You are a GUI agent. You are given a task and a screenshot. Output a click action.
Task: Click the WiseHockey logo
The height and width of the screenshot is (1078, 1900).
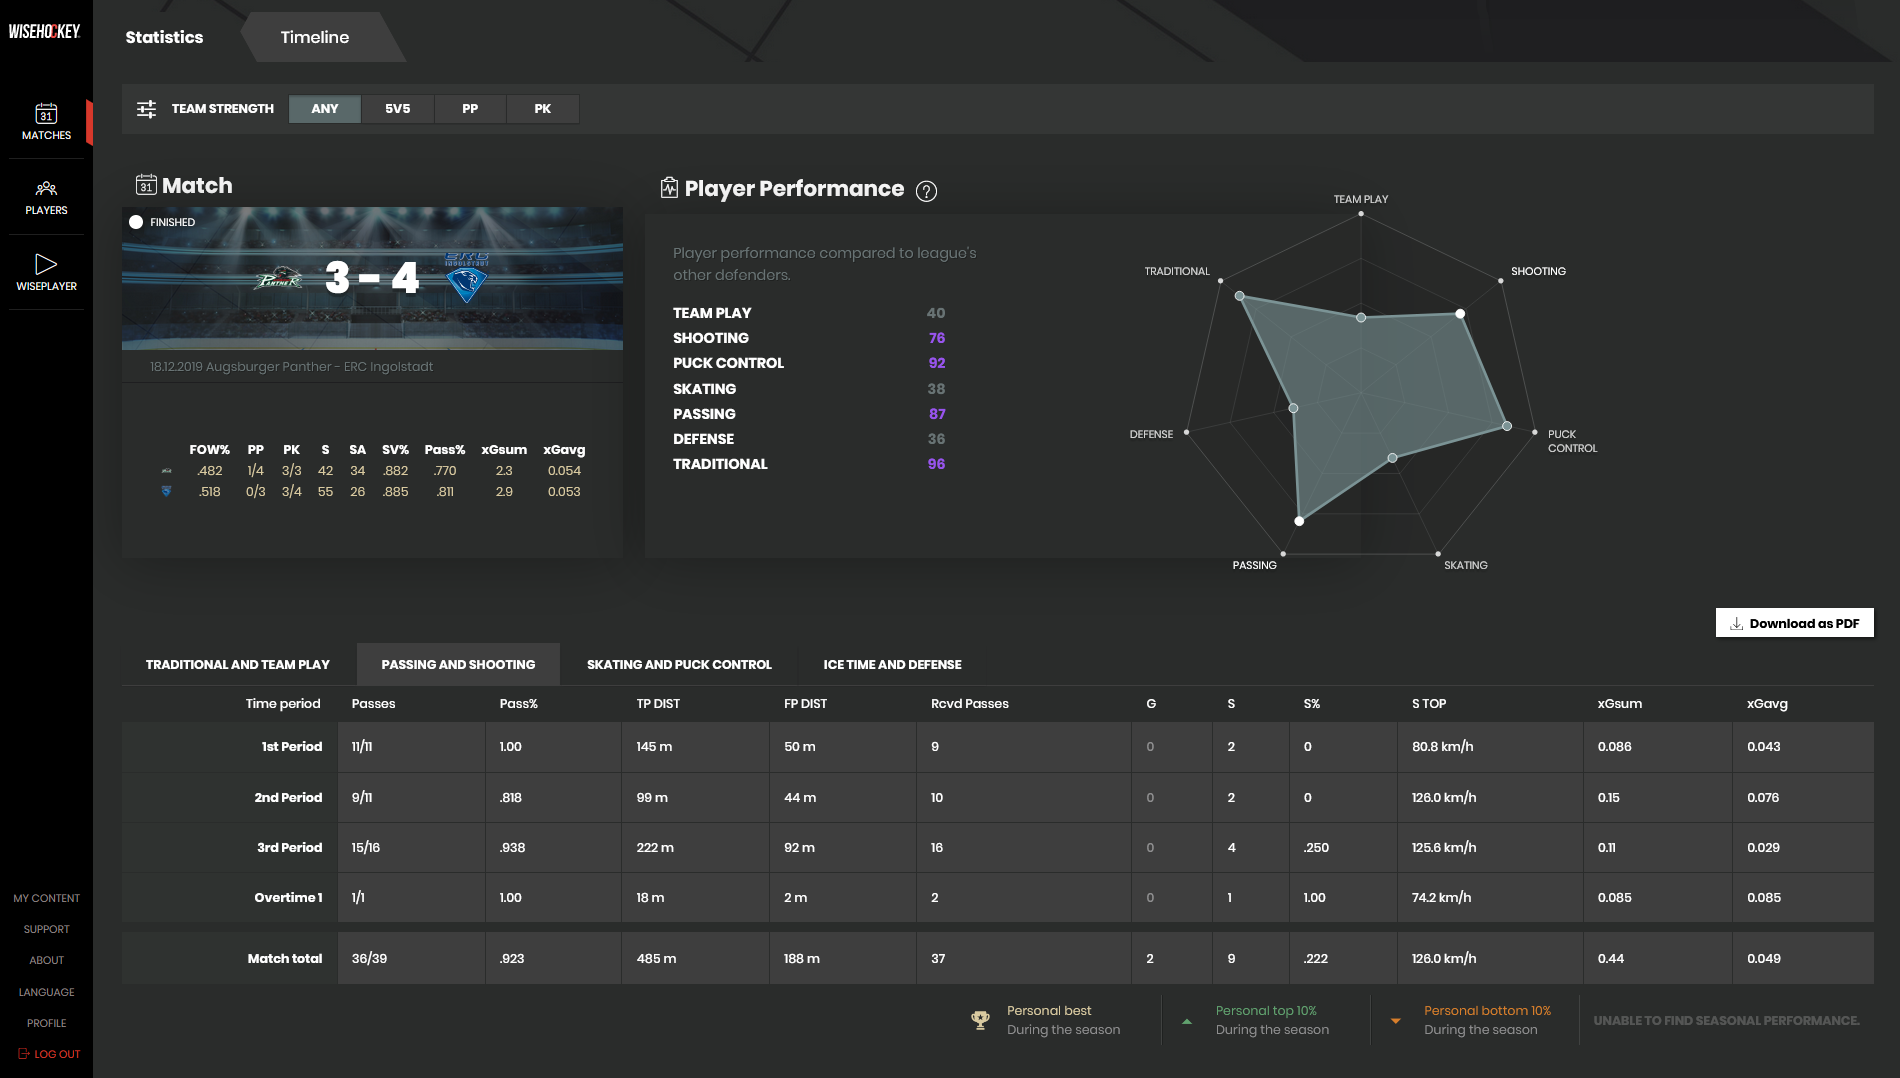click(45, 31)
